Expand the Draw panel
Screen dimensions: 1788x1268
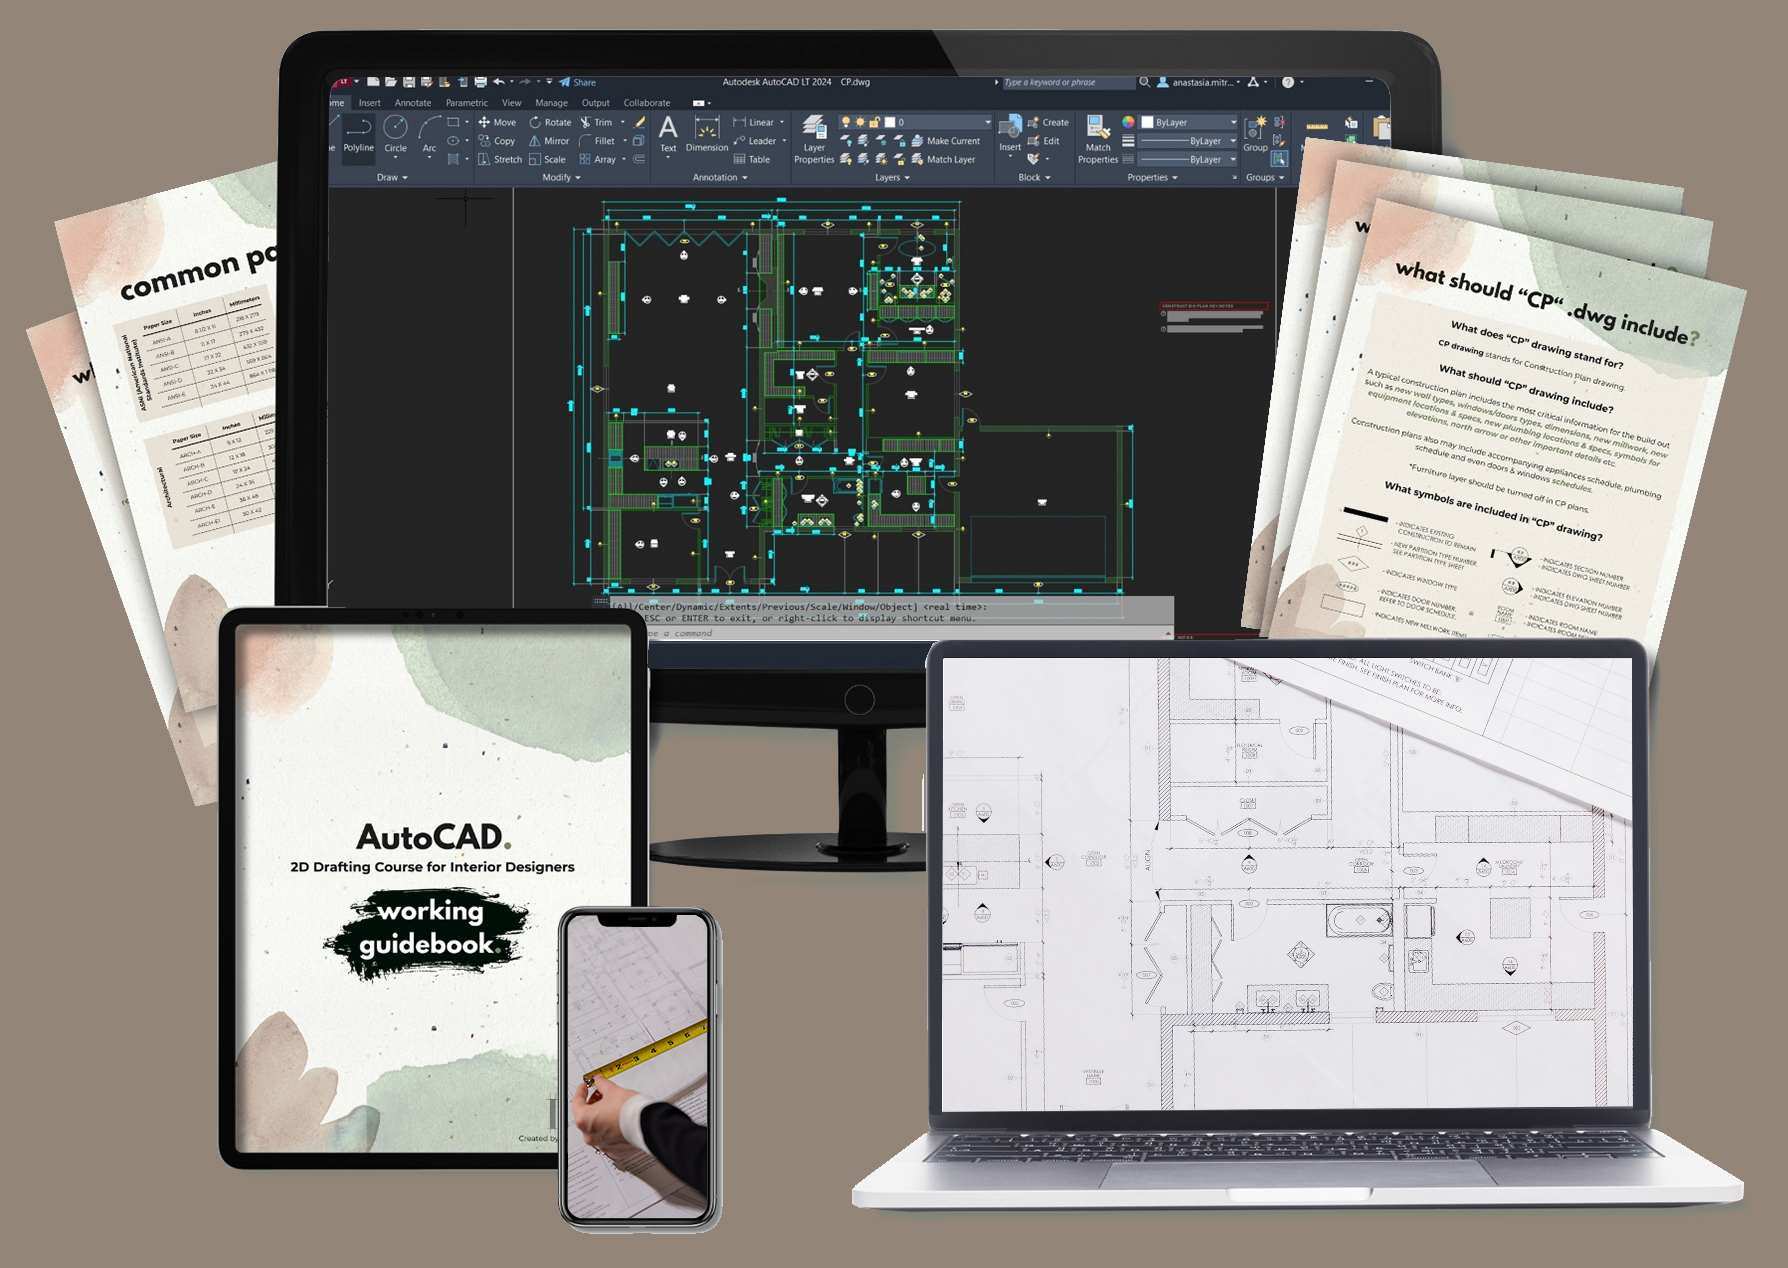392,177
